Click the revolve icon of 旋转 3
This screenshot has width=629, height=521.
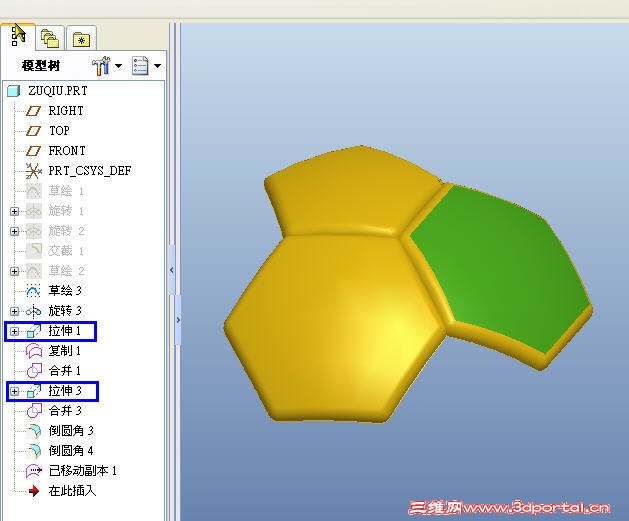tap(33, 311)
